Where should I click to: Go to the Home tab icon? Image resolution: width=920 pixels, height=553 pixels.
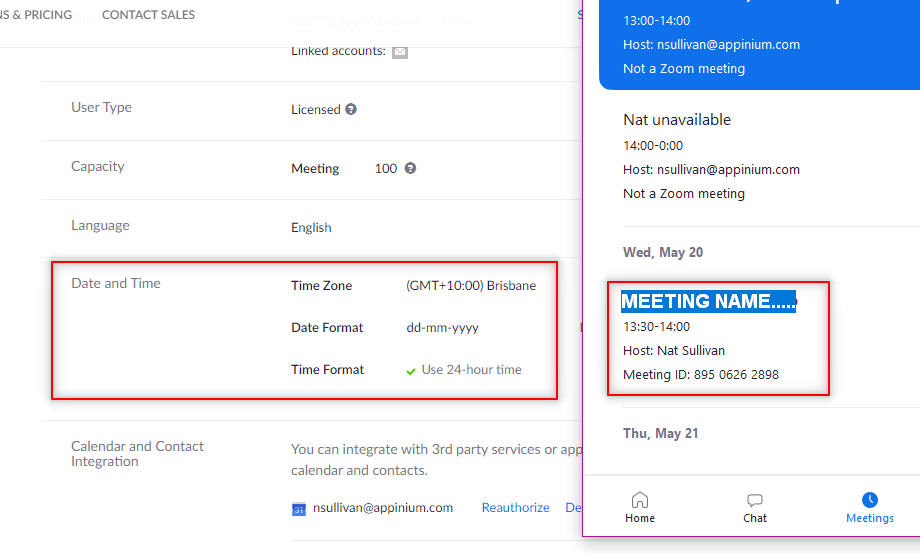(640, 500)
